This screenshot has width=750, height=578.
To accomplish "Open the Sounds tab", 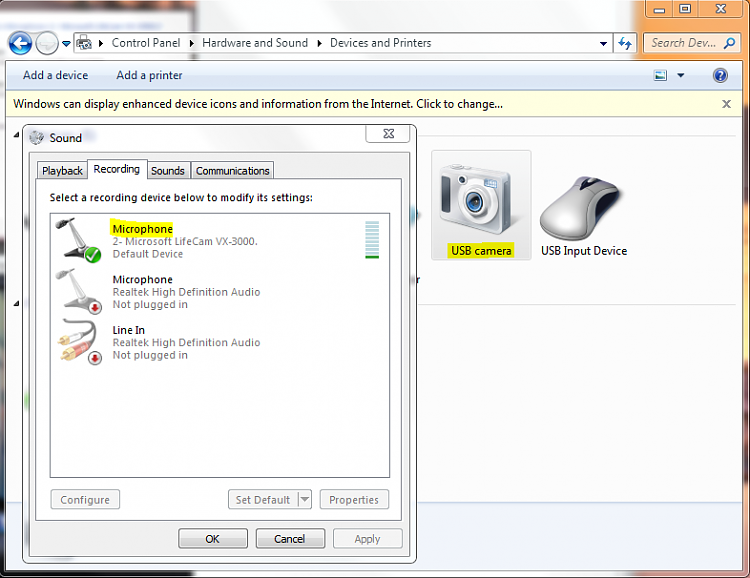I will 167,170.
